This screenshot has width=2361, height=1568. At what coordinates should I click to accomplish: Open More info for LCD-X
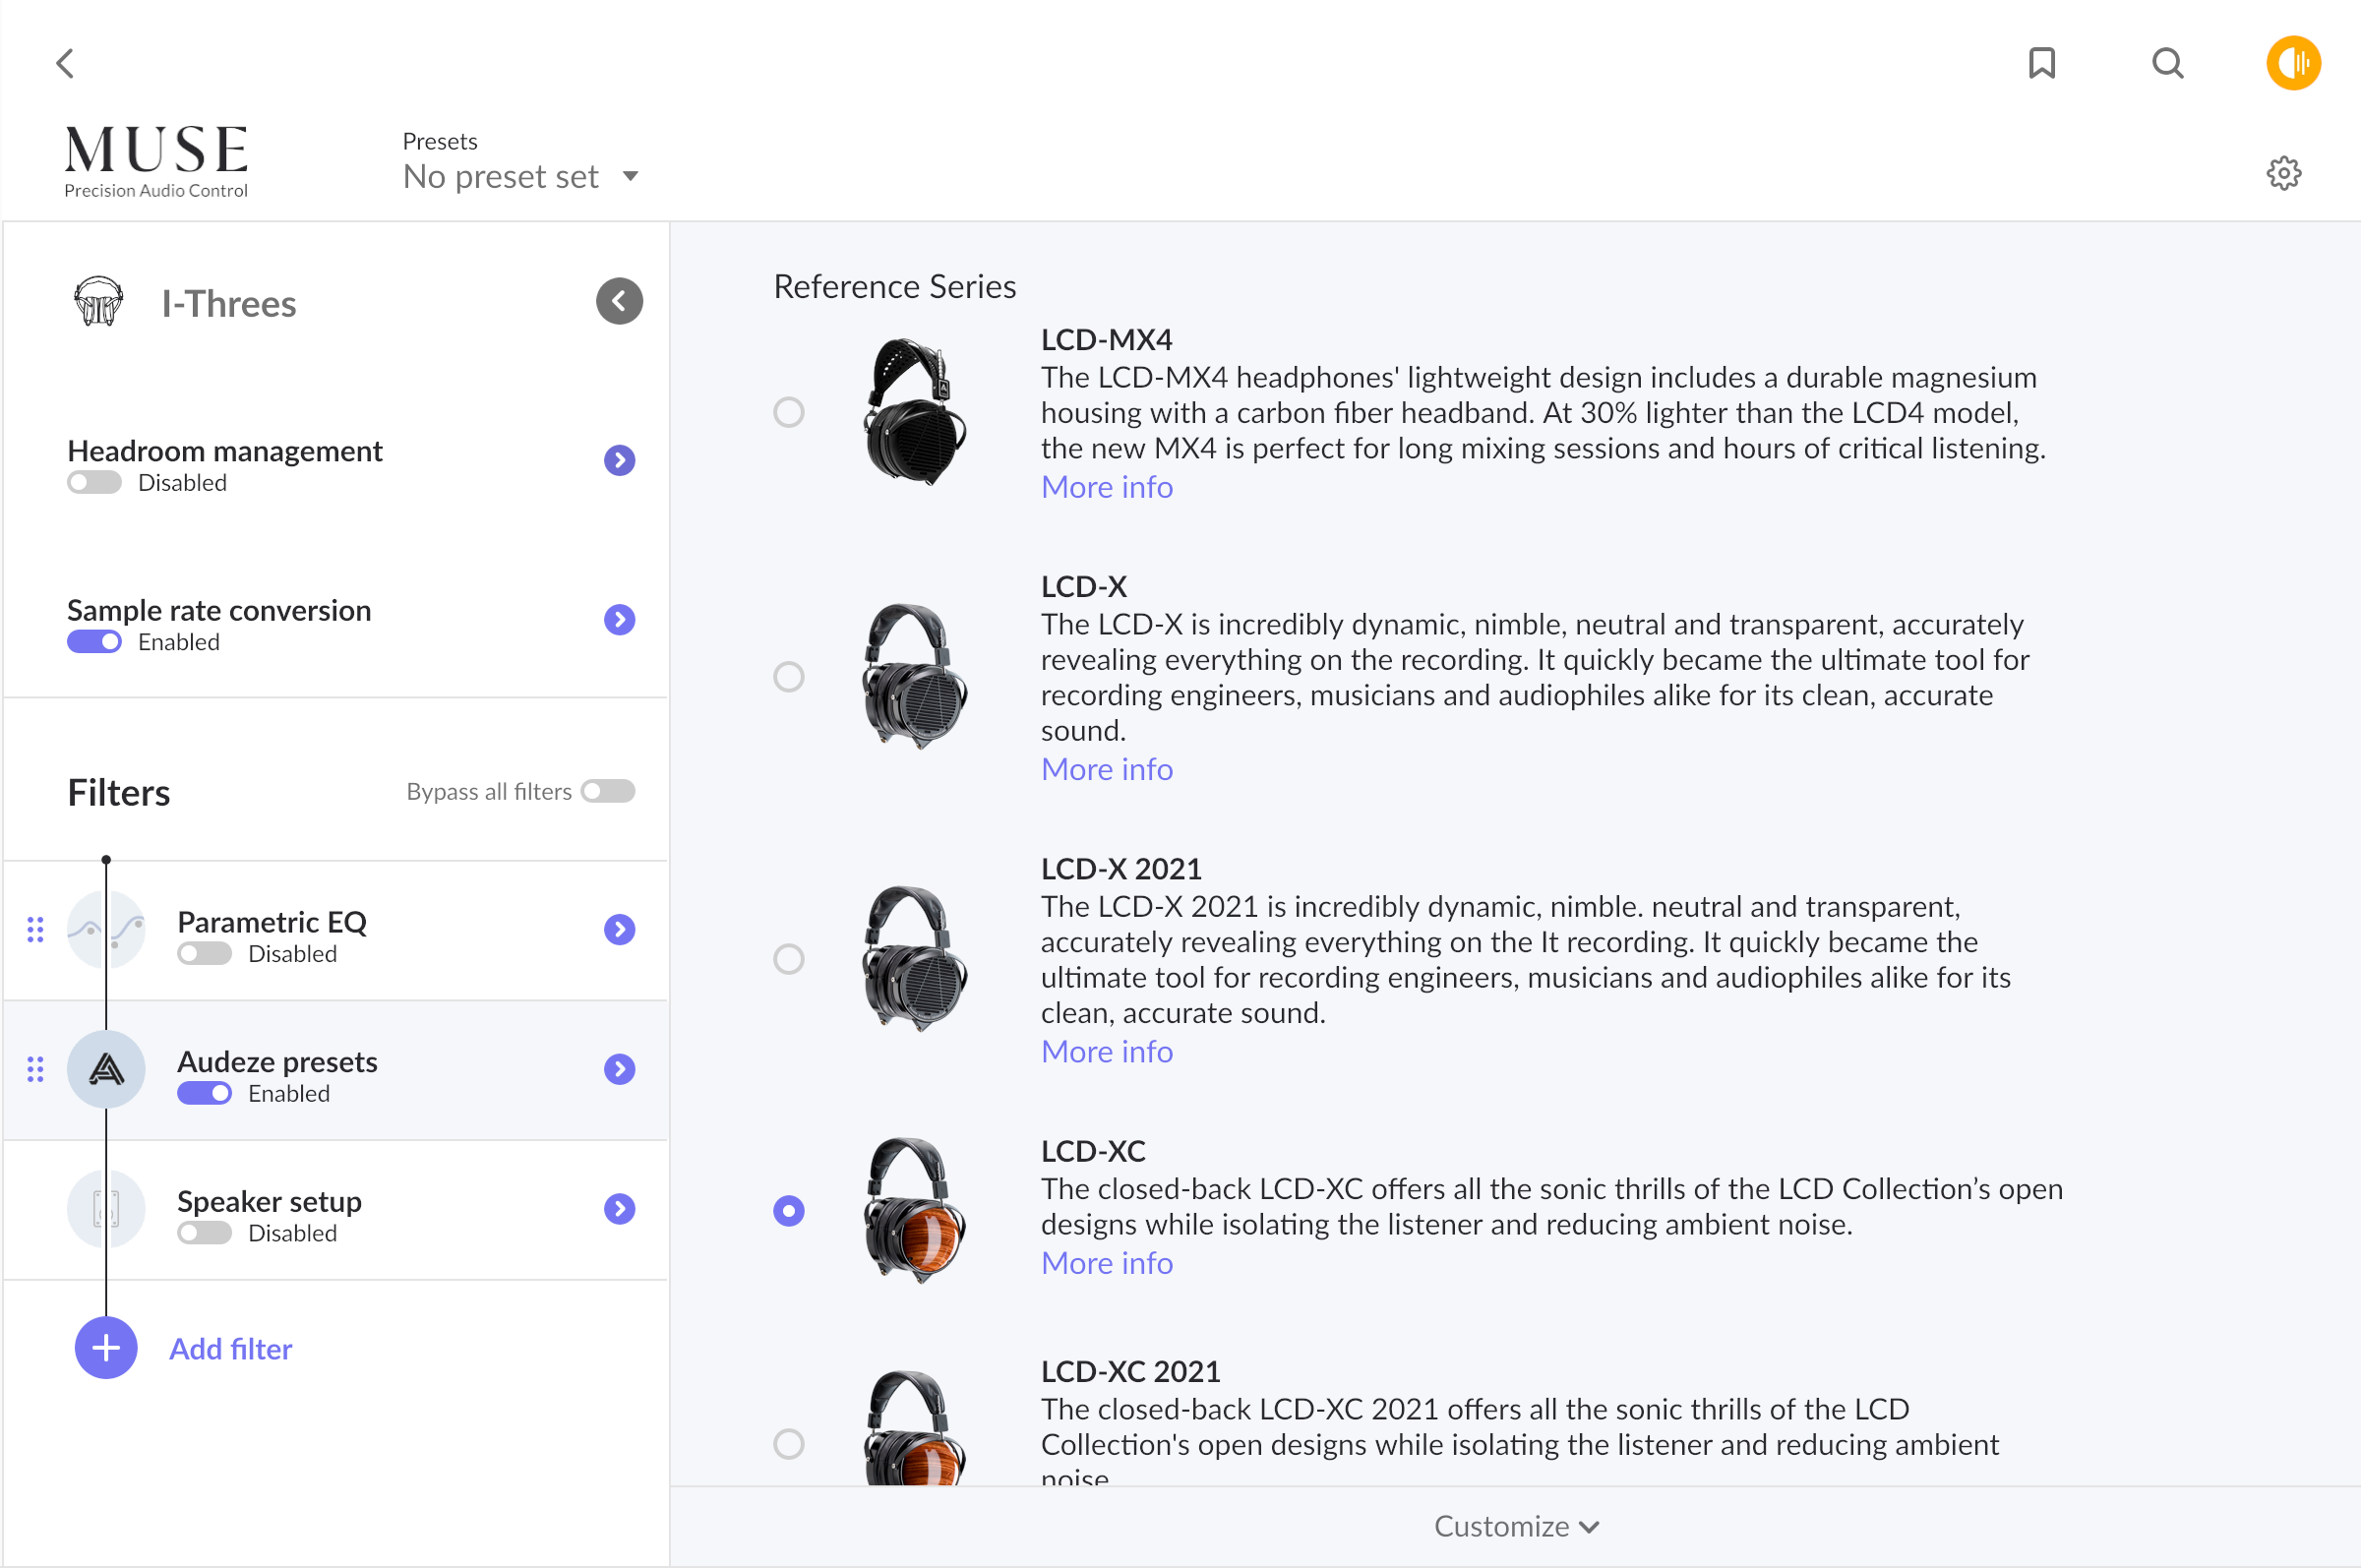[x=1107, y=769]
